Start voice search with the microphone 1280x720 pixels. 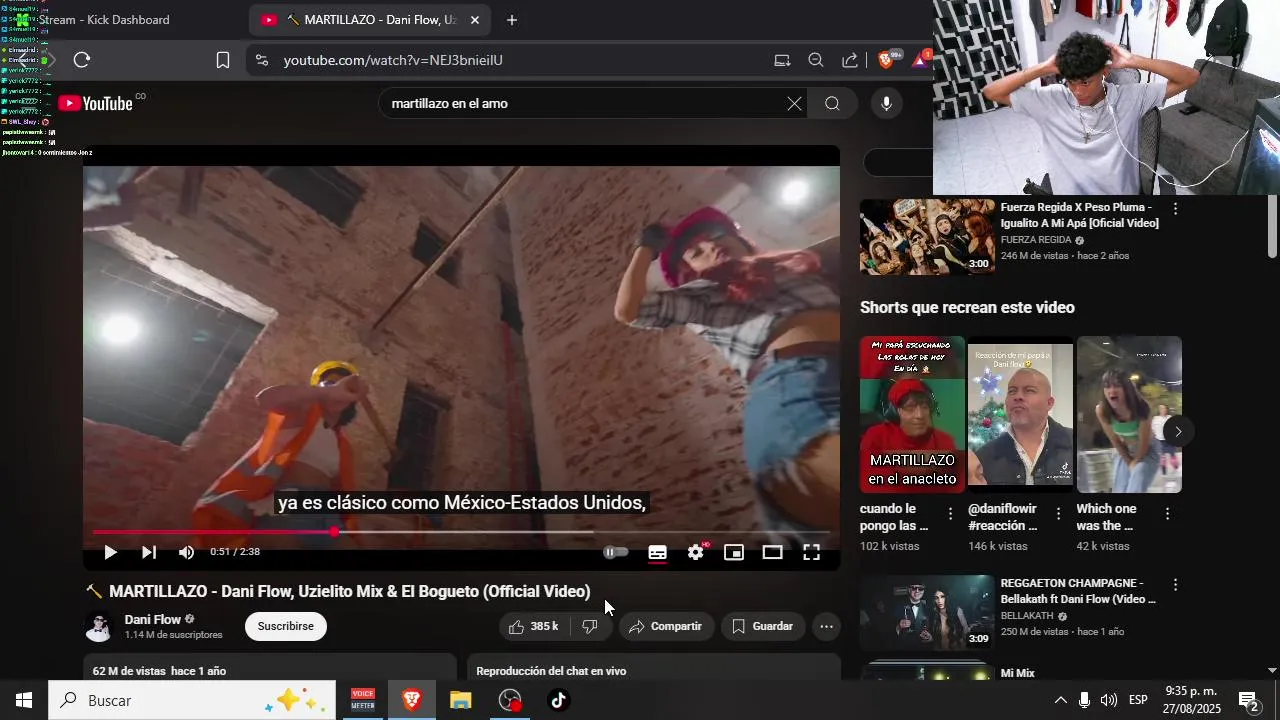tap(886, 103)
